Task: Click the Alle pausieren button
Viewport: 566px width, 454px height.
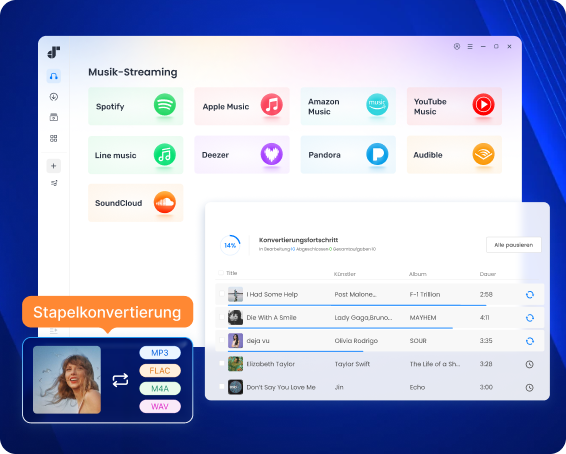Action: point(514,245)
